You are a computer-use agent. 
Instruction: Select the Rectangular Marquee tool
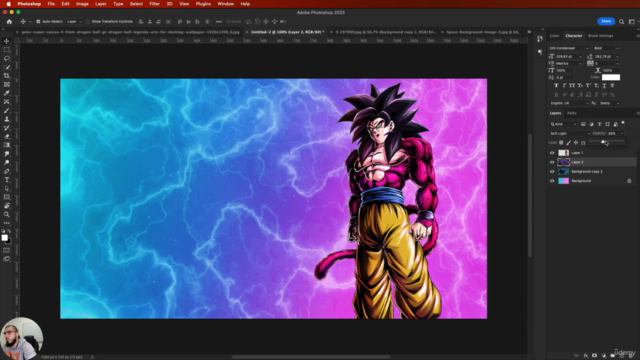[x=7, y=50]
